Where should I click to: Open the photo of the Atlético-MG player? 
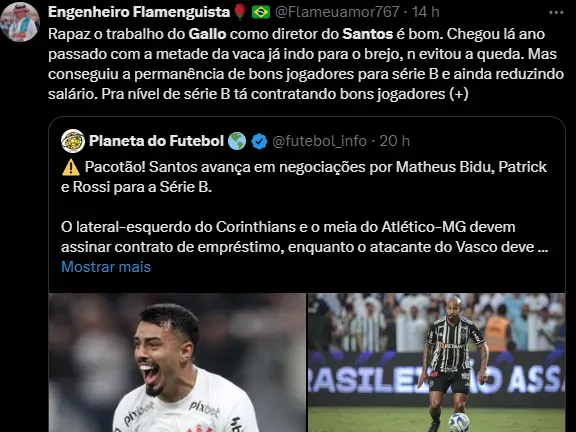[x=436, y=363]
